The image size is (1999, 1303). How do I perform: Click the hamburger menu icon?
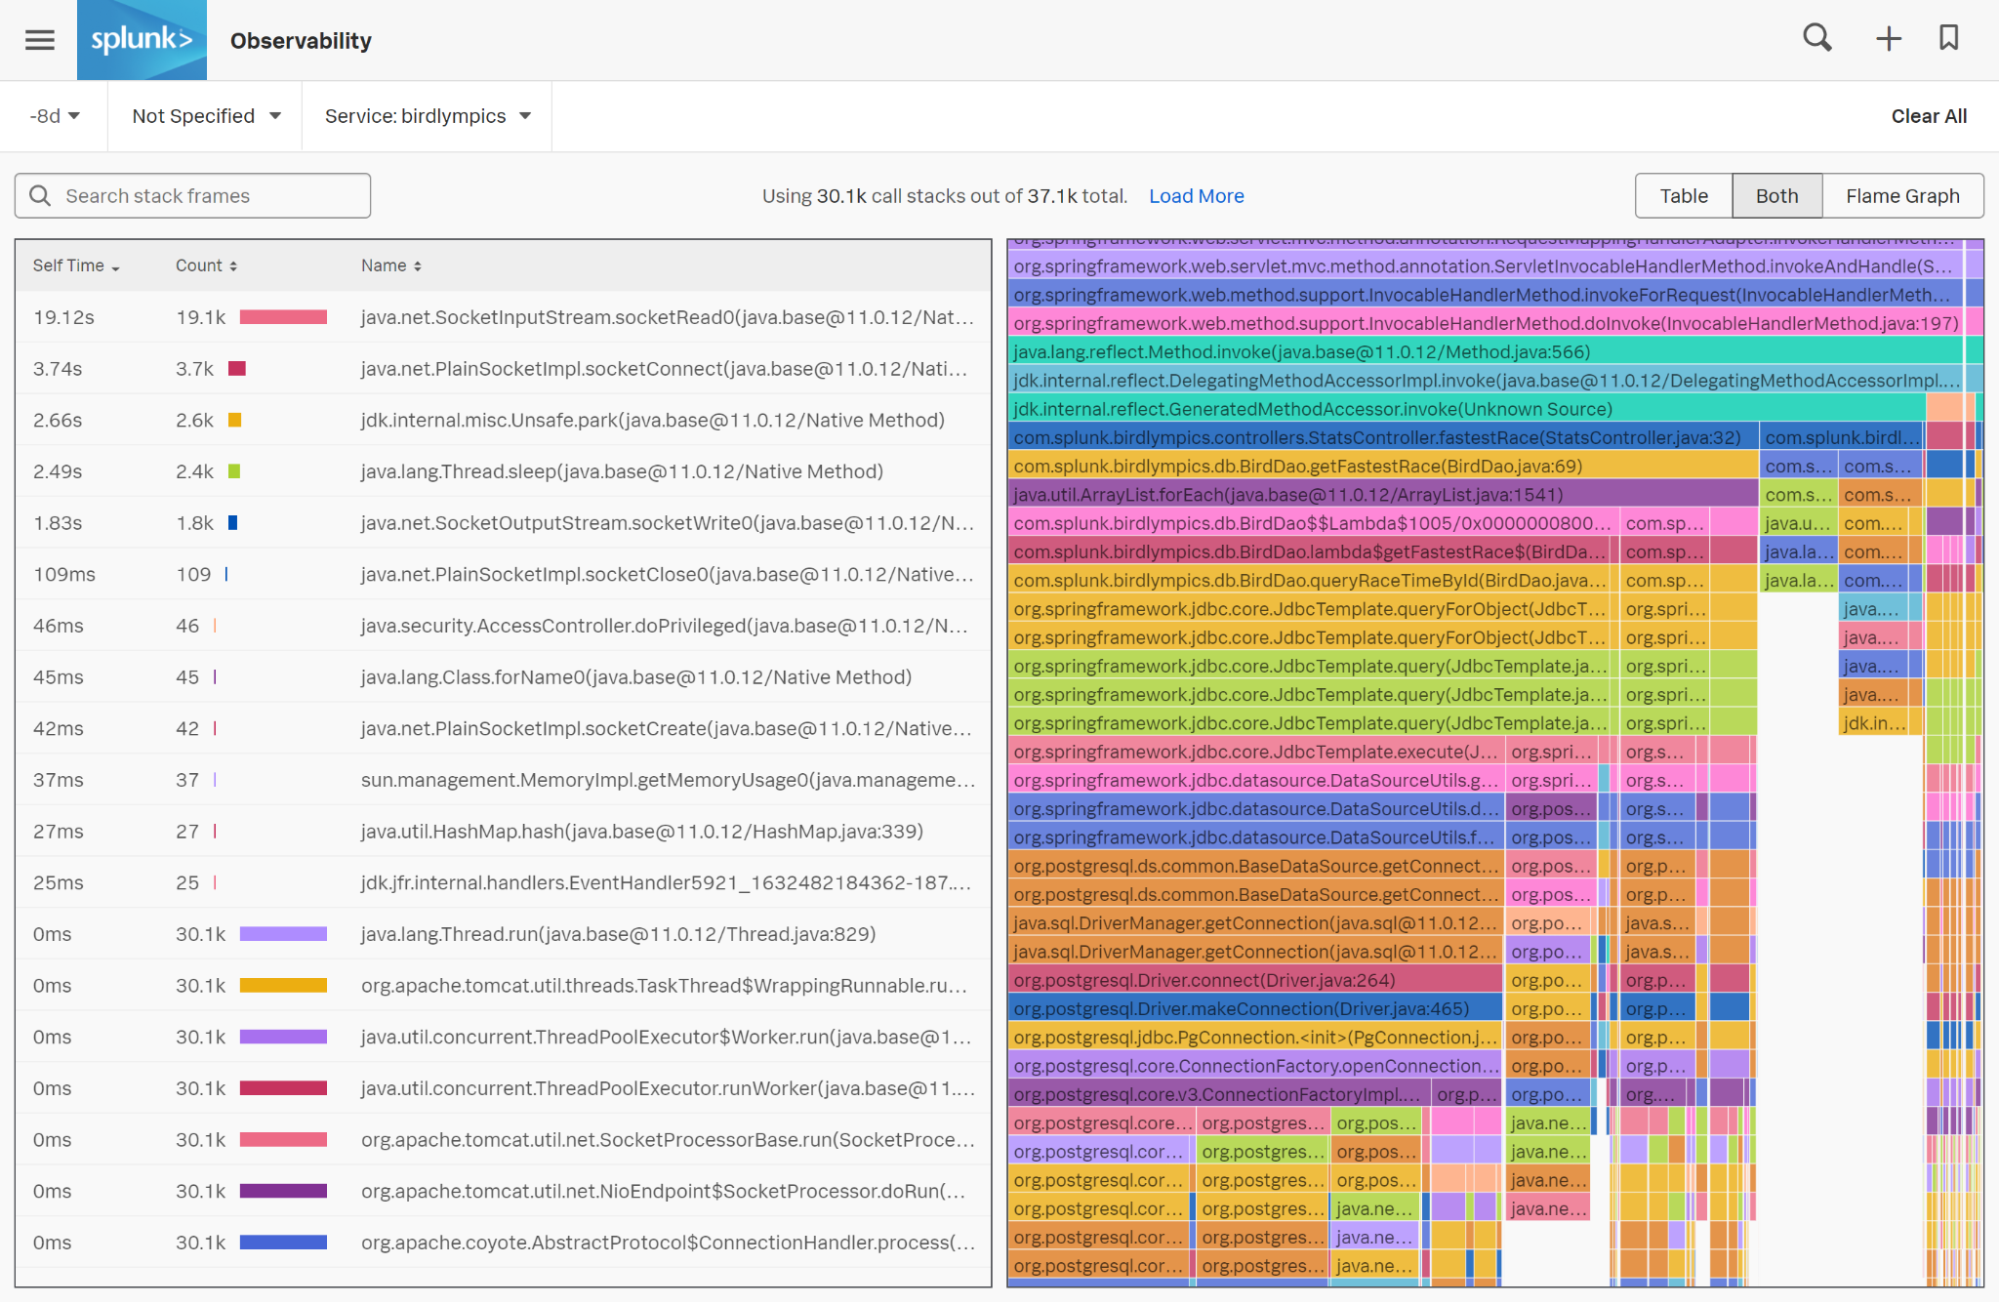pos(39,39)
